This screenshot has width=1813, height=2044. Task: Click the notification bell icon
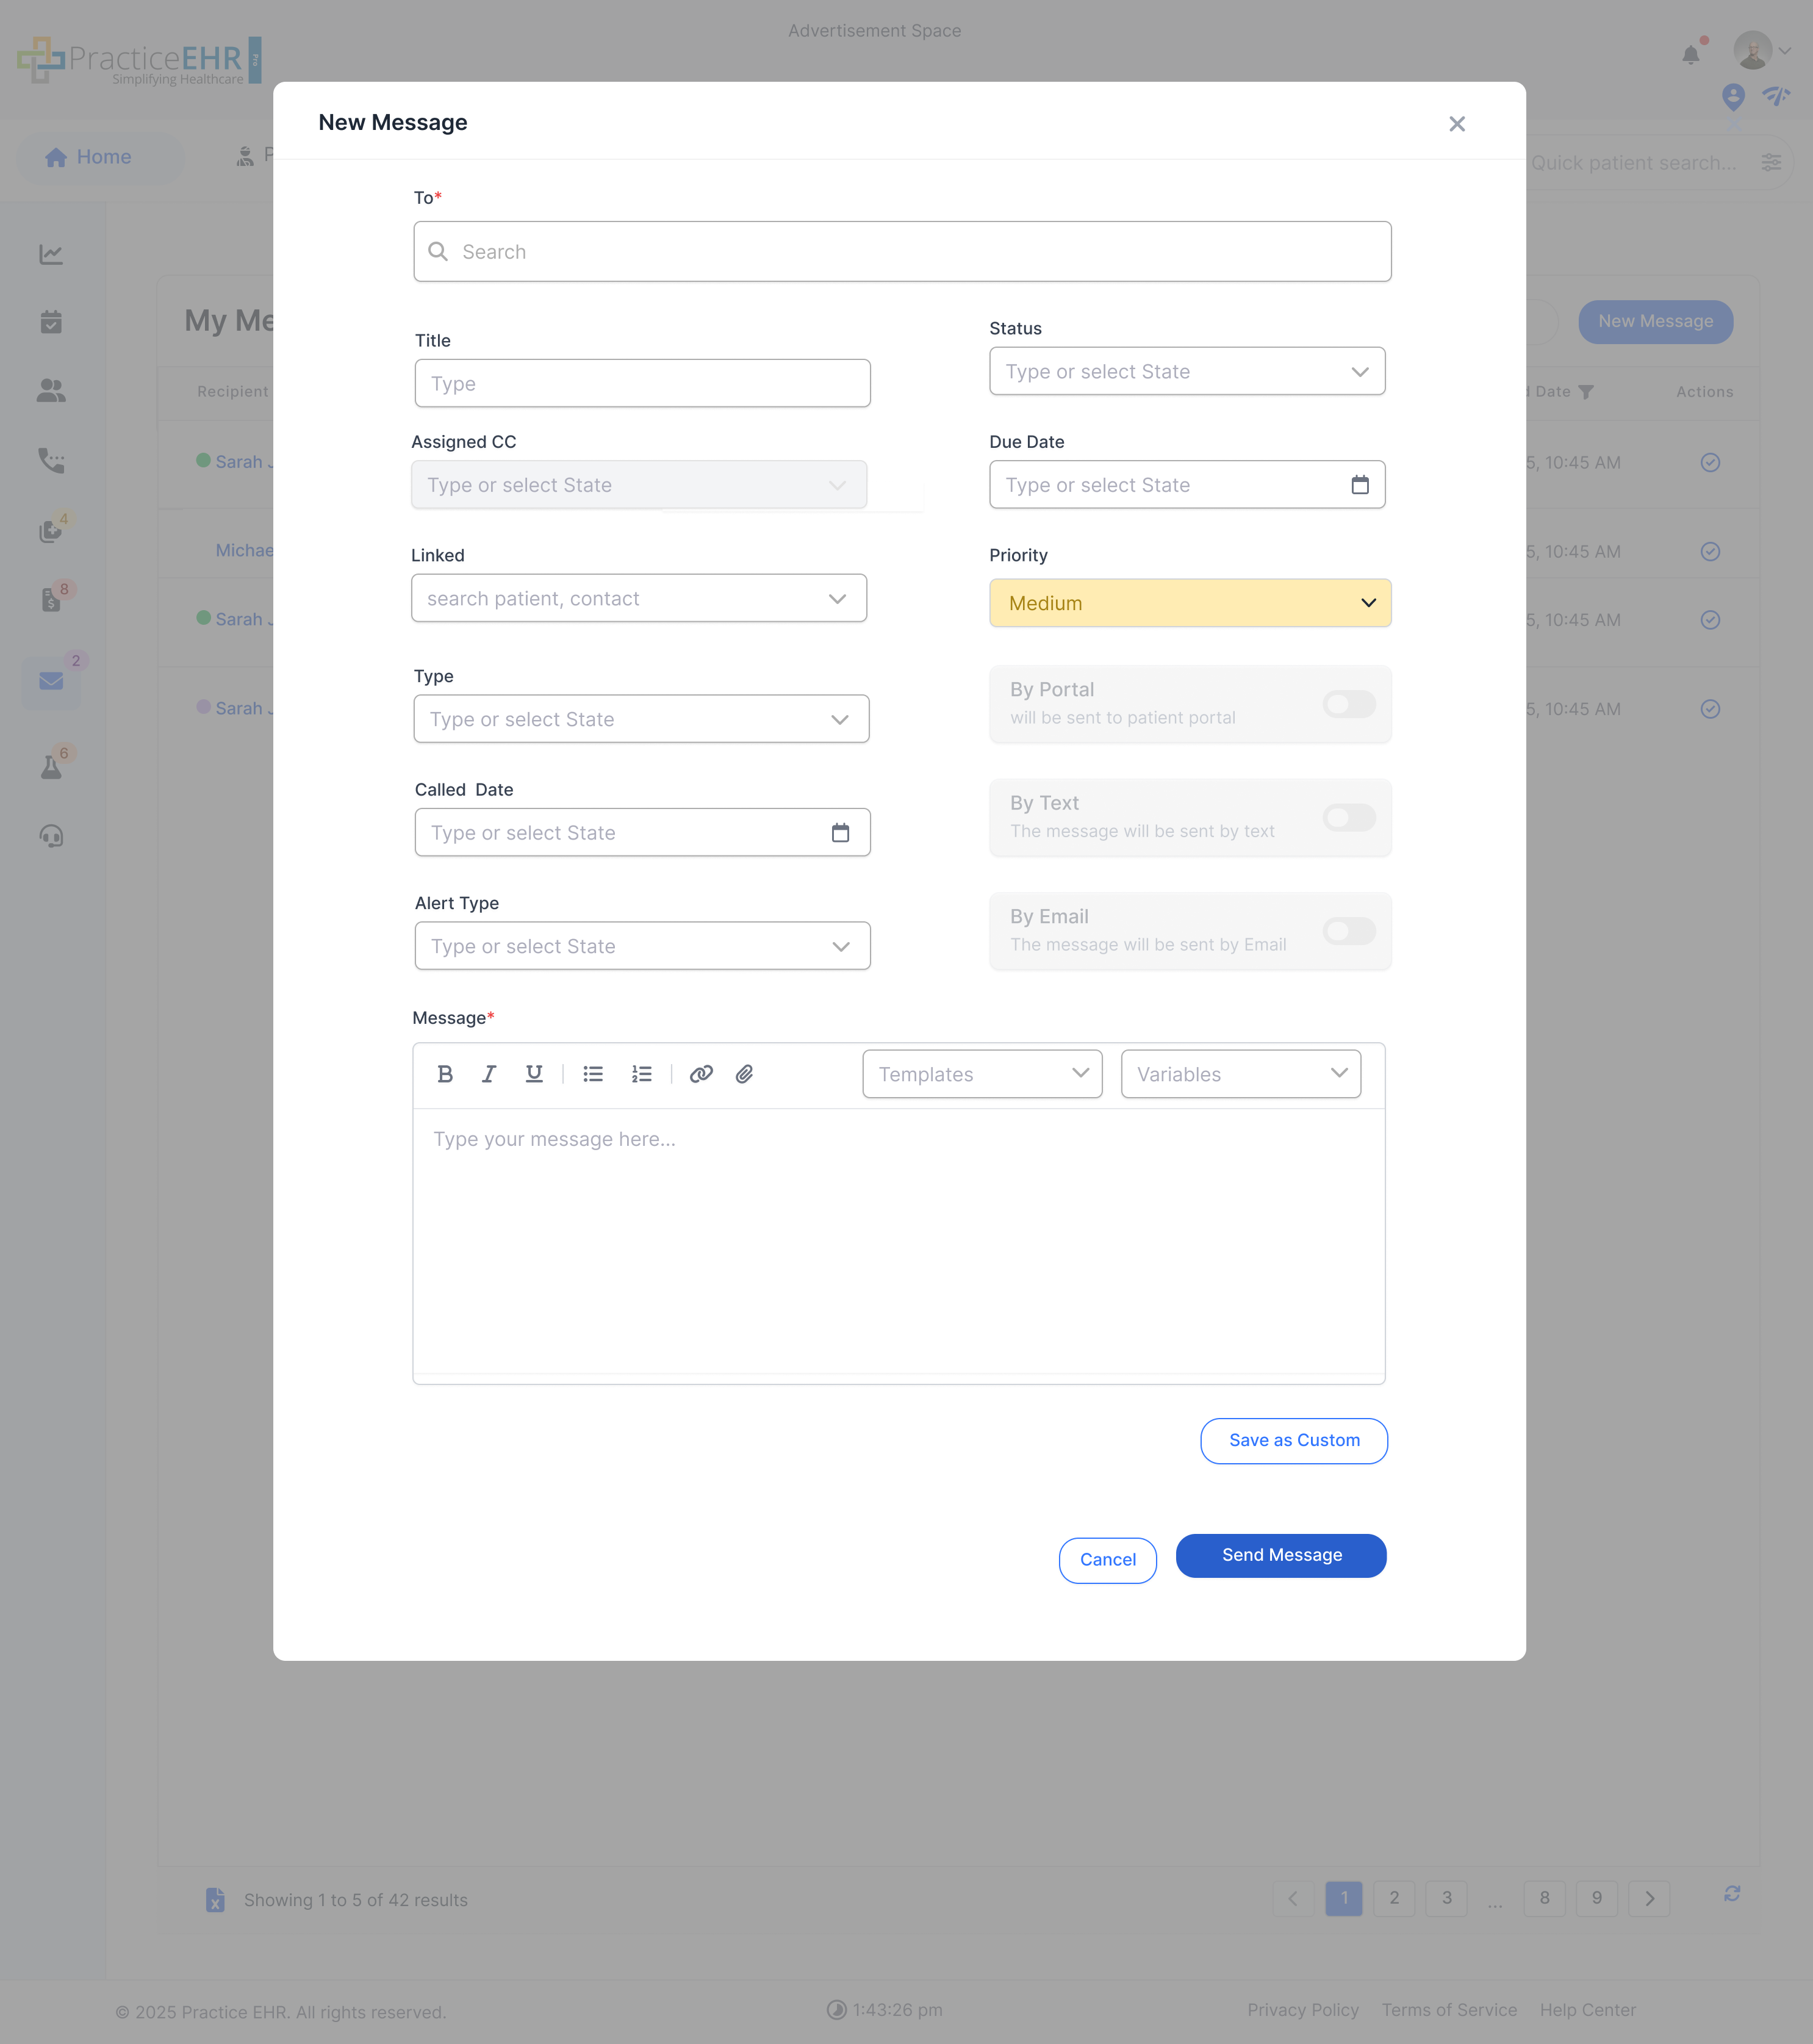click(x=1692, y=55)
